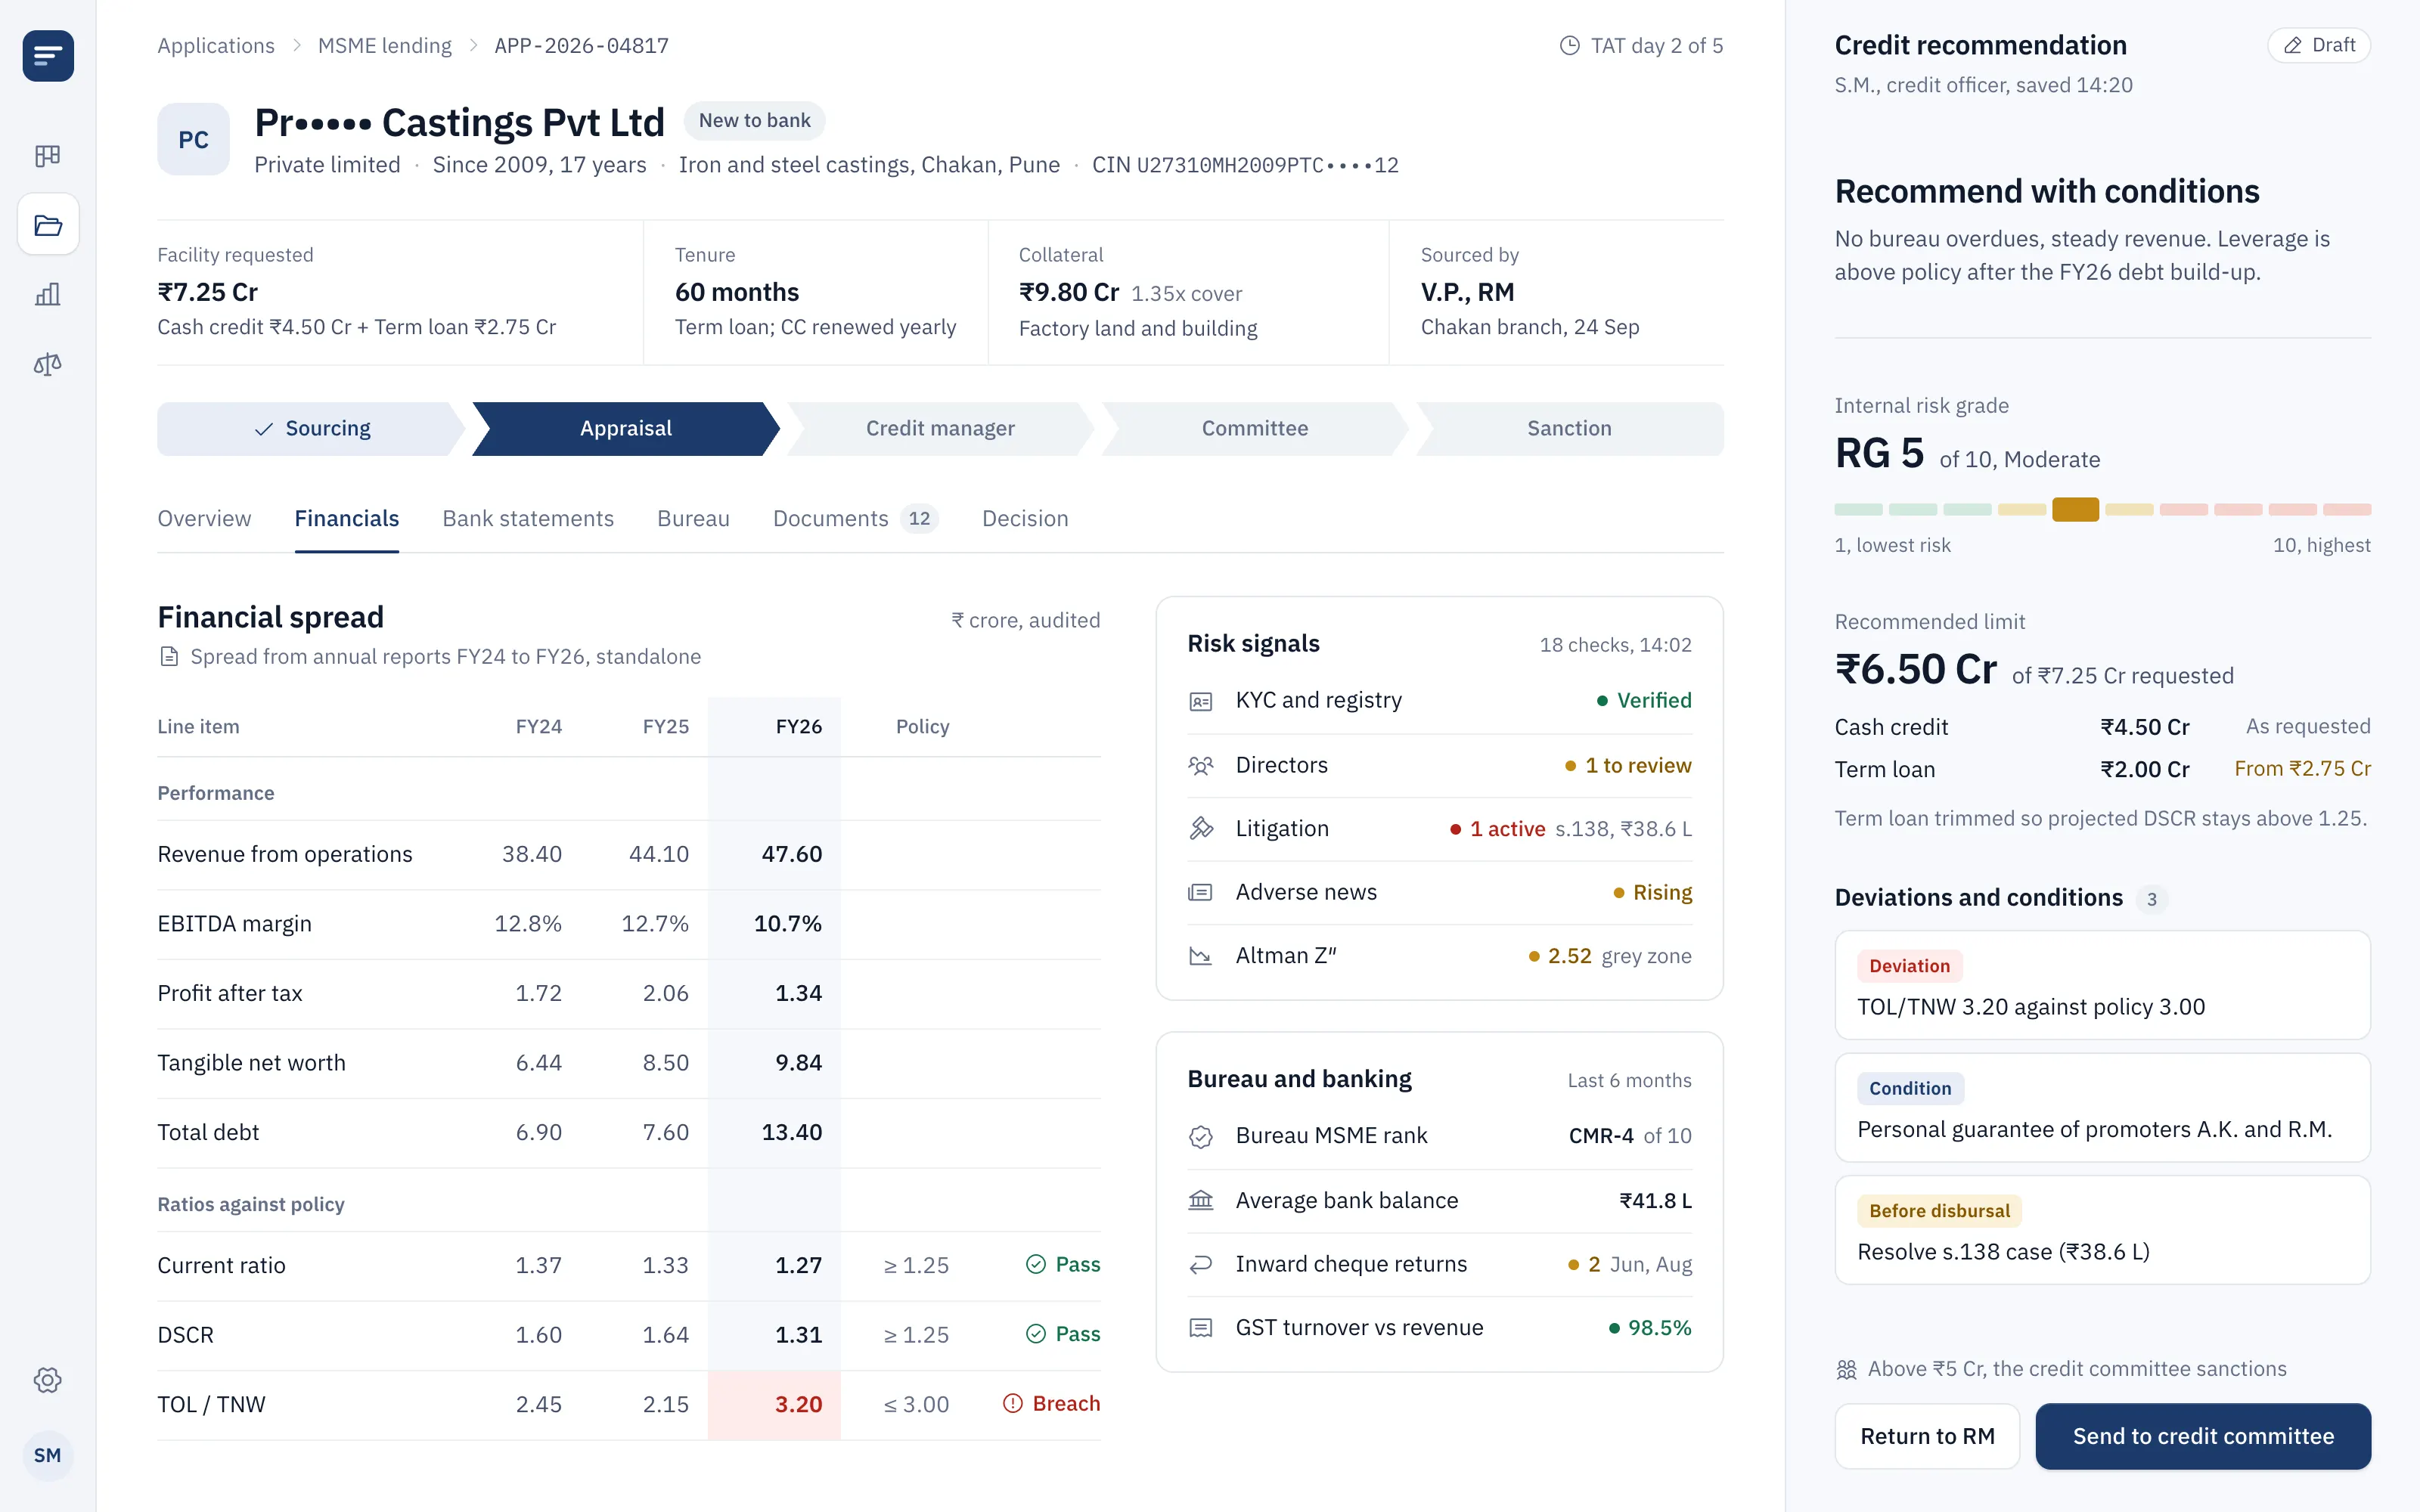Click the TAT clock icon
2420x1512 pixels.
(x=1570, y=46)
